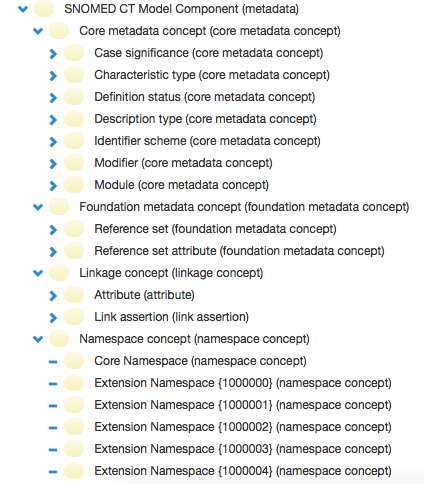Select the yellow icon beside Reference set attribute

tap(74, 251)
